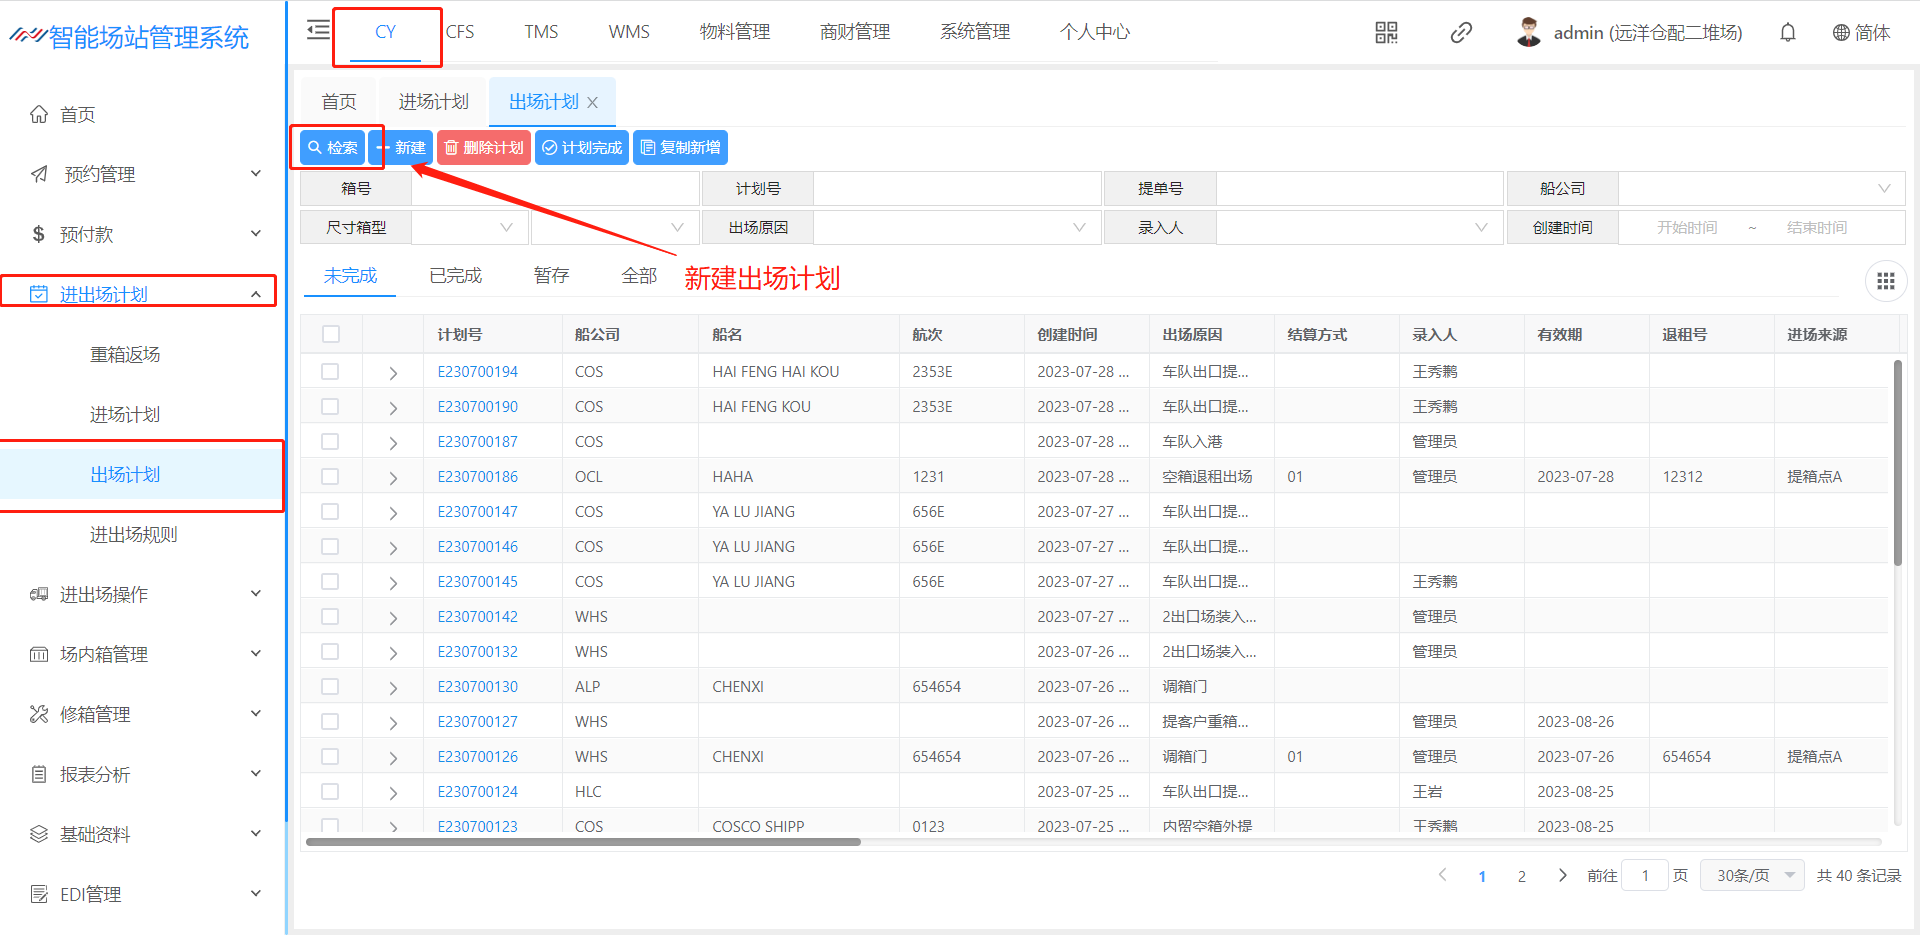This screenshot has width=1920, height=935.
Task: Click the admin user avatar
Action: (1528, 32)
